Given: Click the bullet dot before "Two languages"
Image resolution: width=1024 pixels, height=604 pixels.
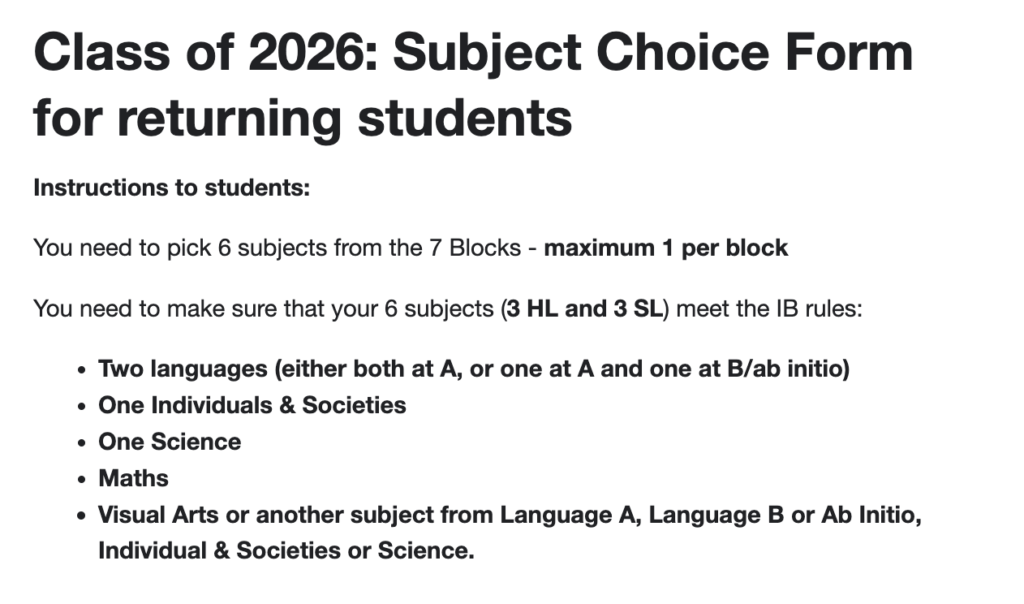Looking at the screenshot, I should [x=83, y=370].
